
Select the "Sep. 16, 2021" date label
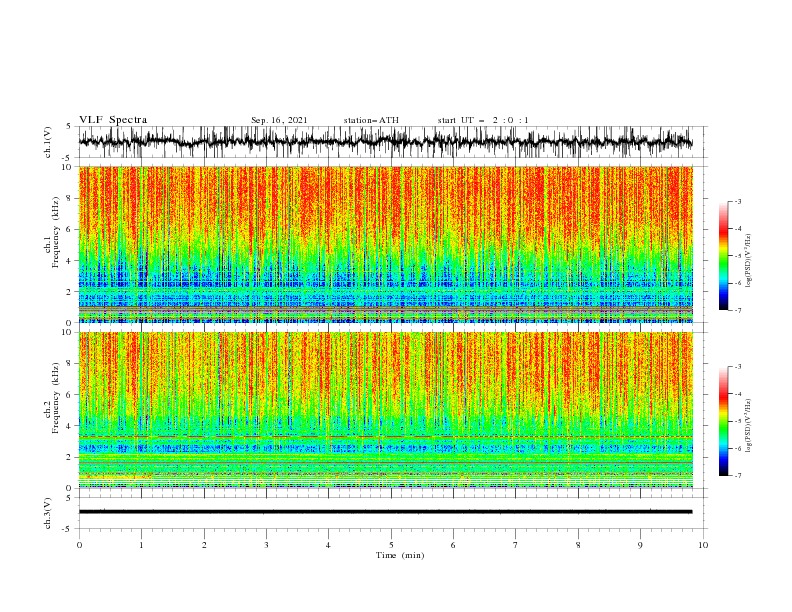279,120
